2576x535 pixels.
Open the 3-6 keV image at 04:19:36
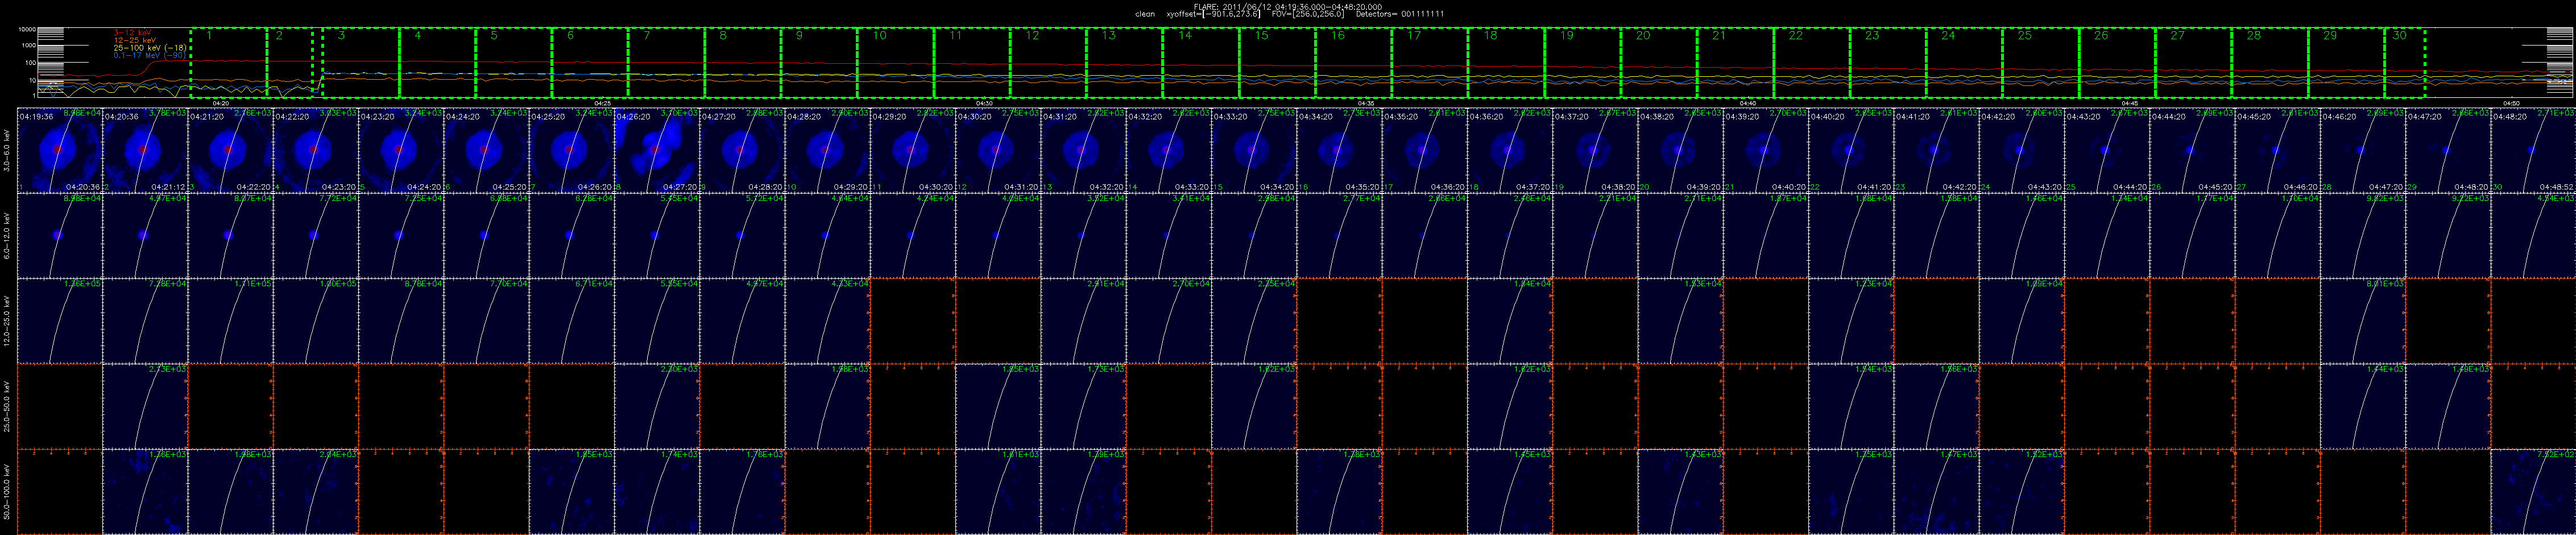(59, 150)
